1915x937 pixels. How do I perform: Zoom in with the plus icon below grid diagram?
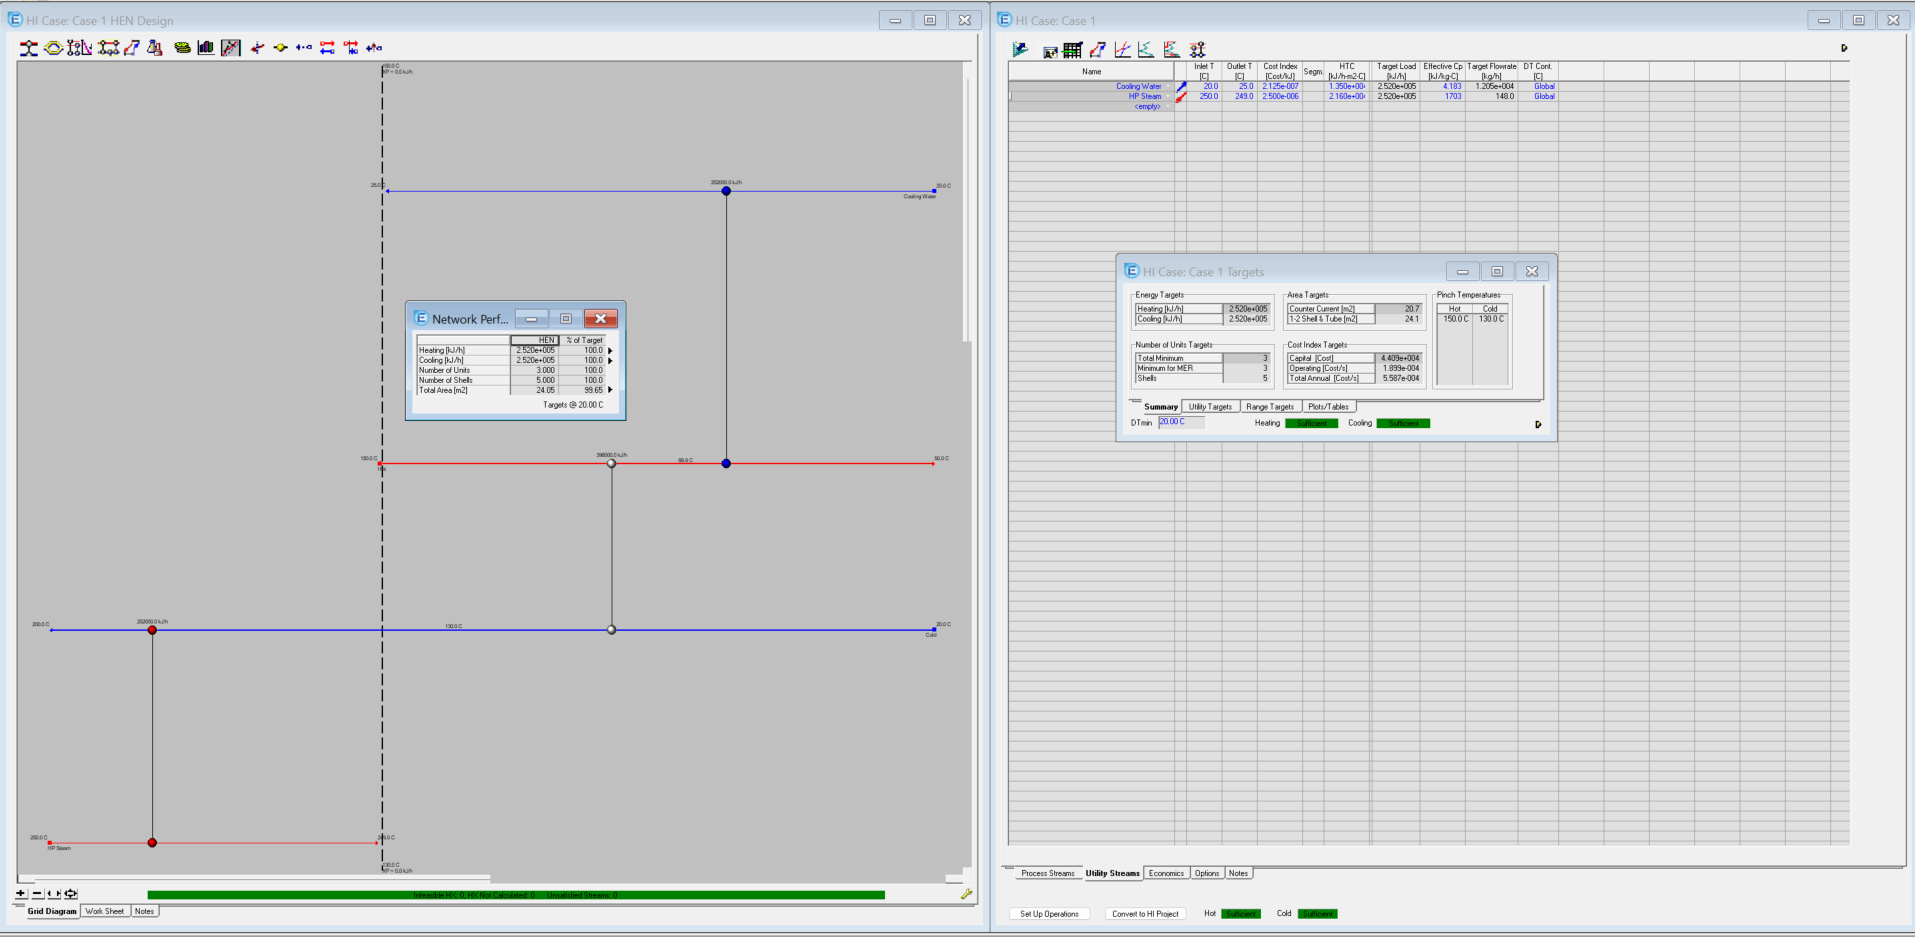(21, 894)
